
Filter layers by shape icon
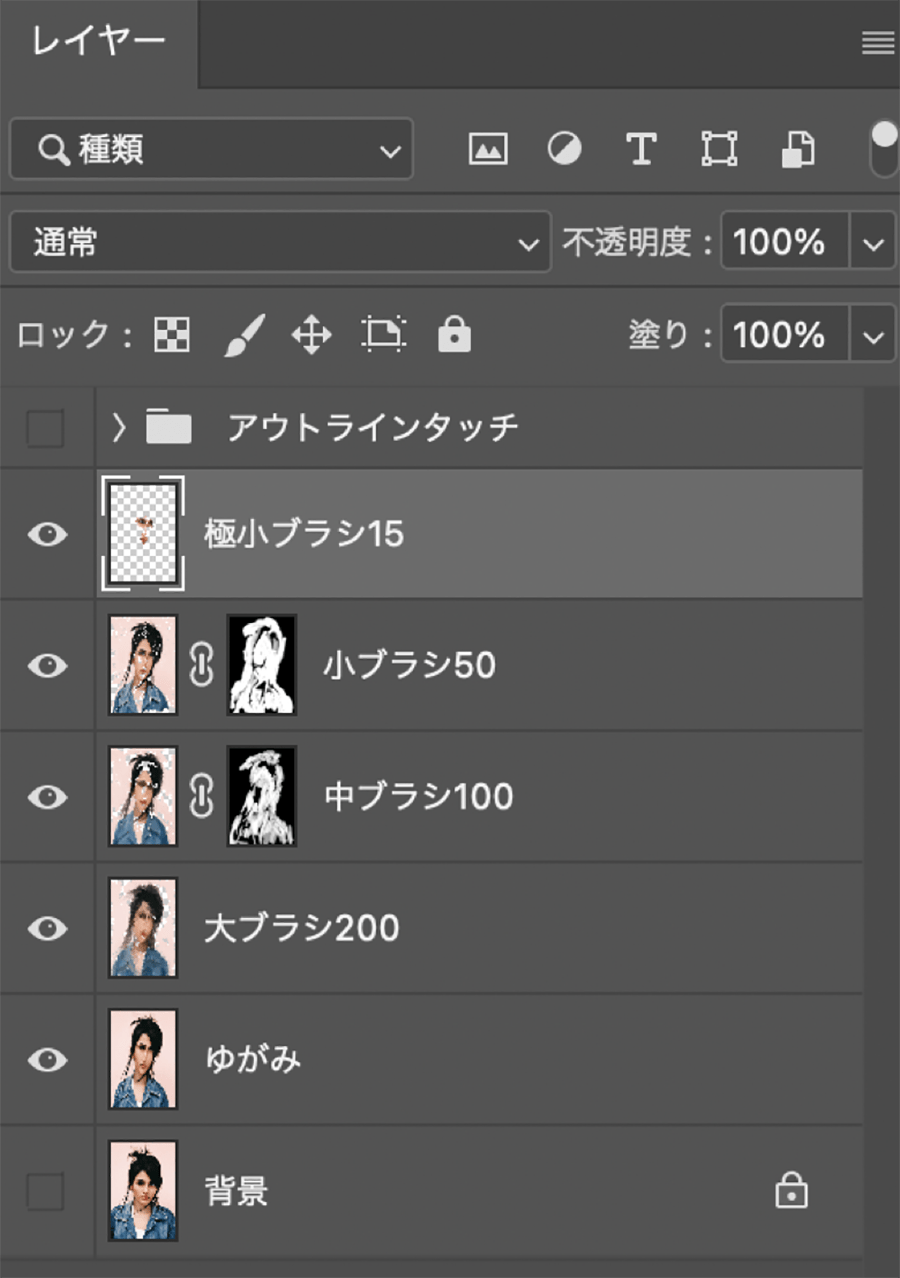click(x=719, y=149)
